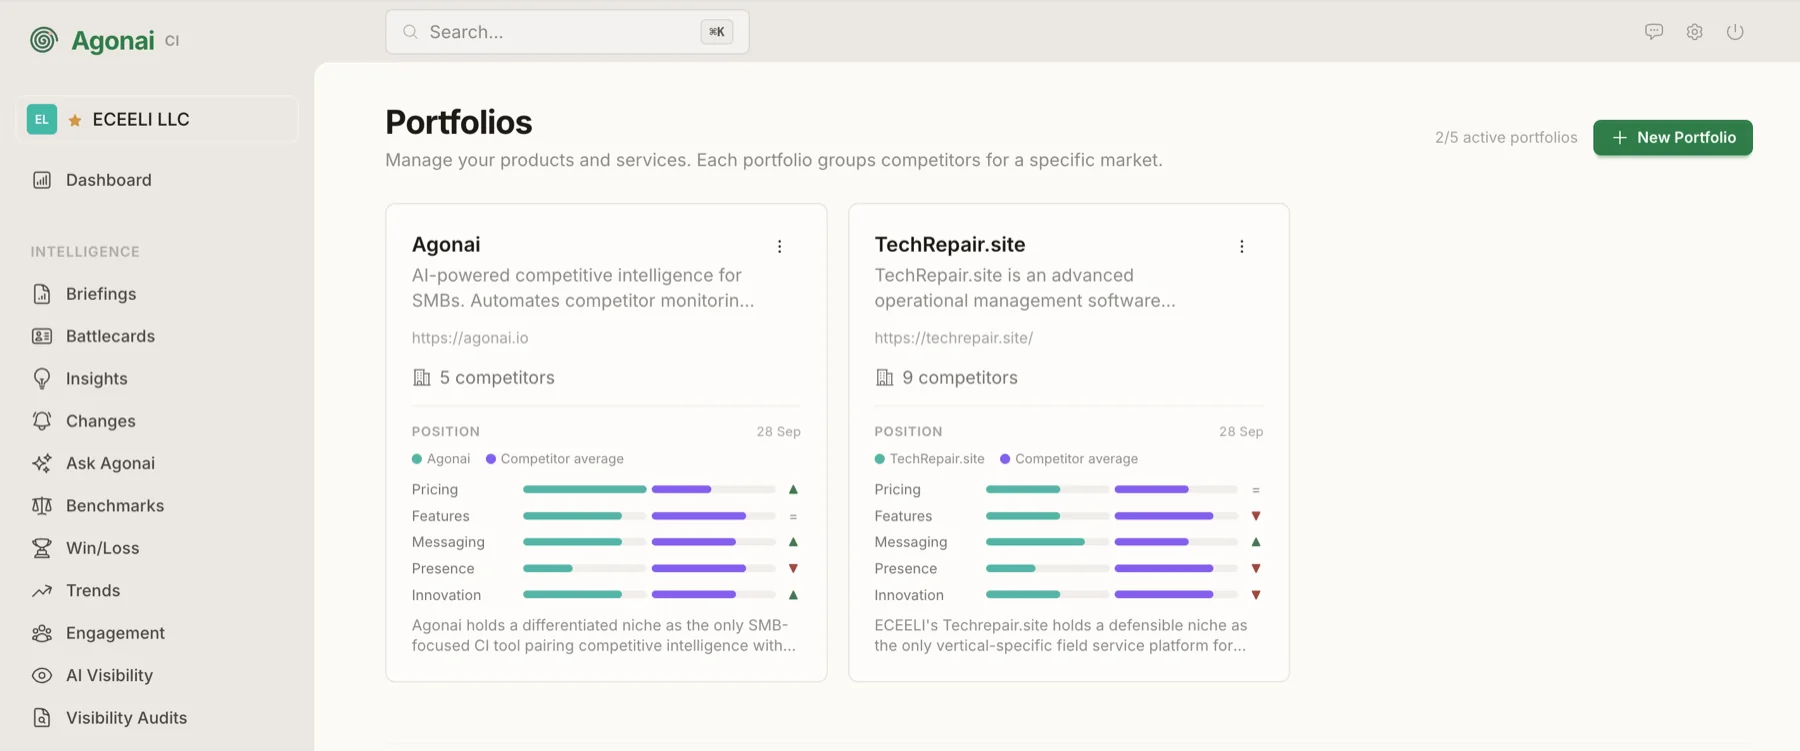Viewport: 1800px width, 751px height.
Task: Open the https://agonai.io link
Action: pos(470,338)
